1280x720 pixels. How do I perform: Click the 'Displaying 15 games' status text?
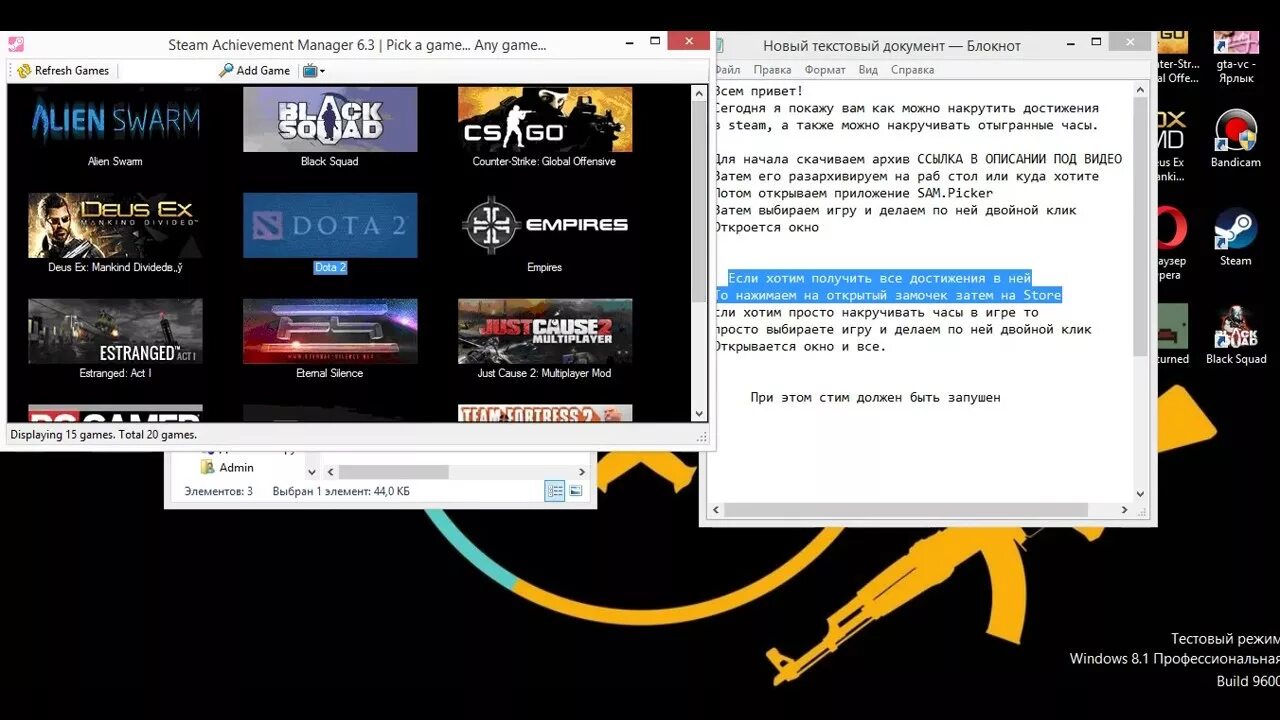pos(103,435)
